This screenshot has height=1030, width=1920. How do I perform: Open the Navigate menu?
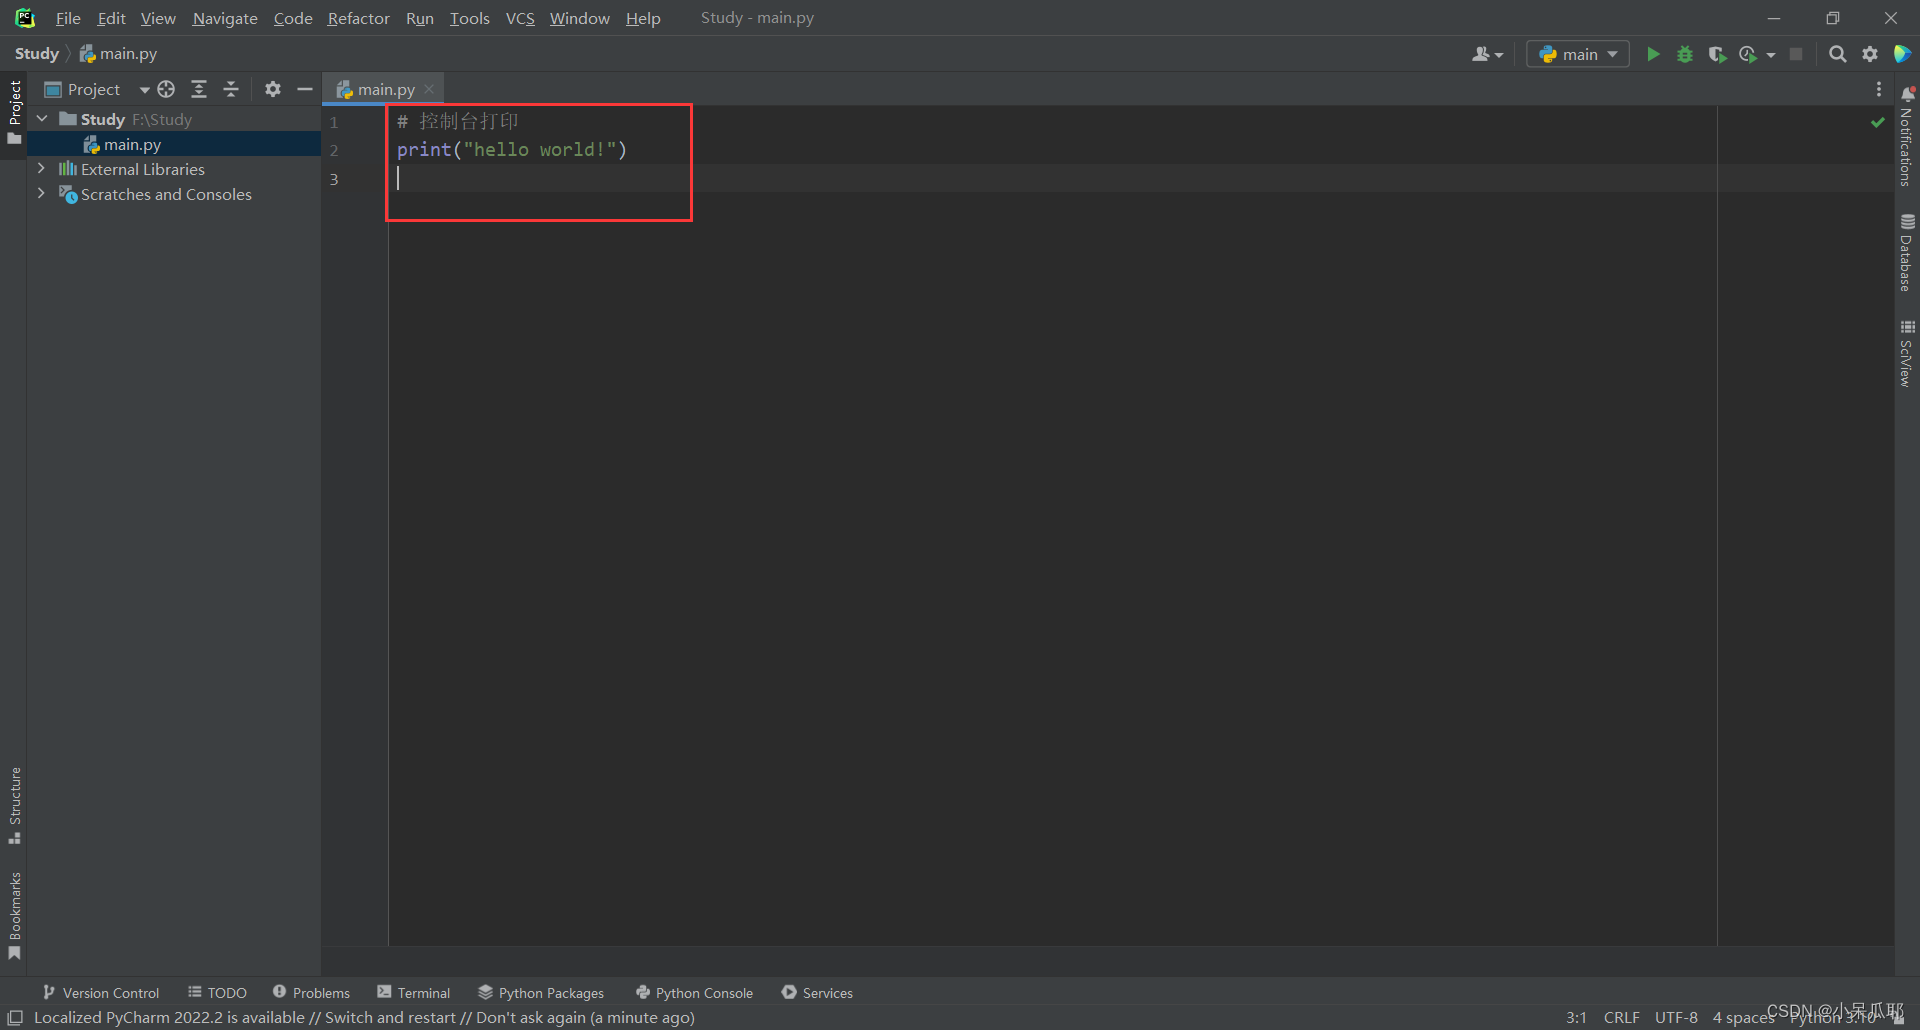pos(225,18)
